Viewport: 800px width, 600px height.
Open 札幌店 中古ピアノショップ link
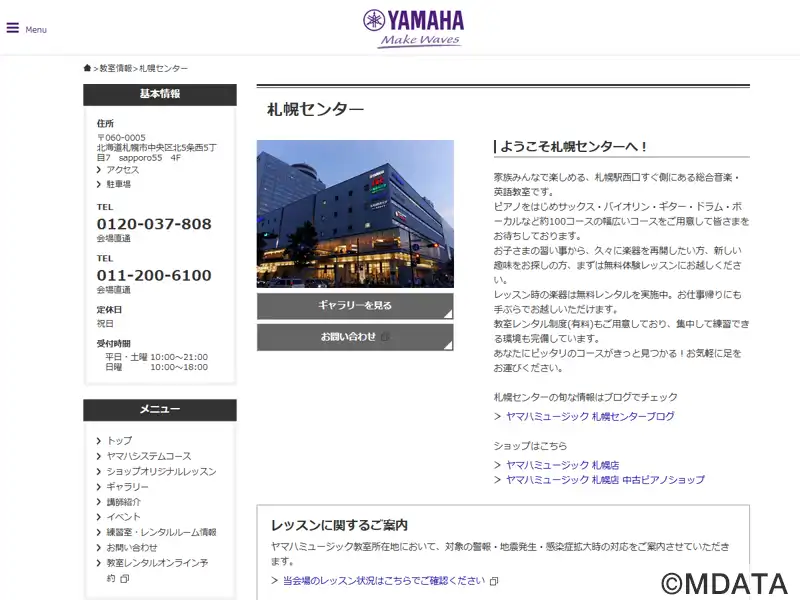[605, 480]
